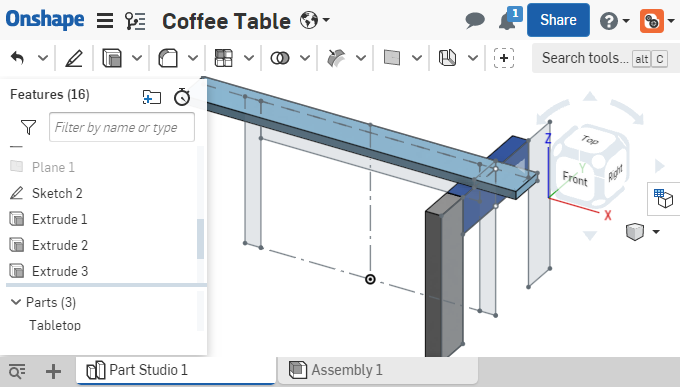Switch to Assembly 1 tab
The image size is (680, 387).
pyautogui.click(x=378, y=370)
